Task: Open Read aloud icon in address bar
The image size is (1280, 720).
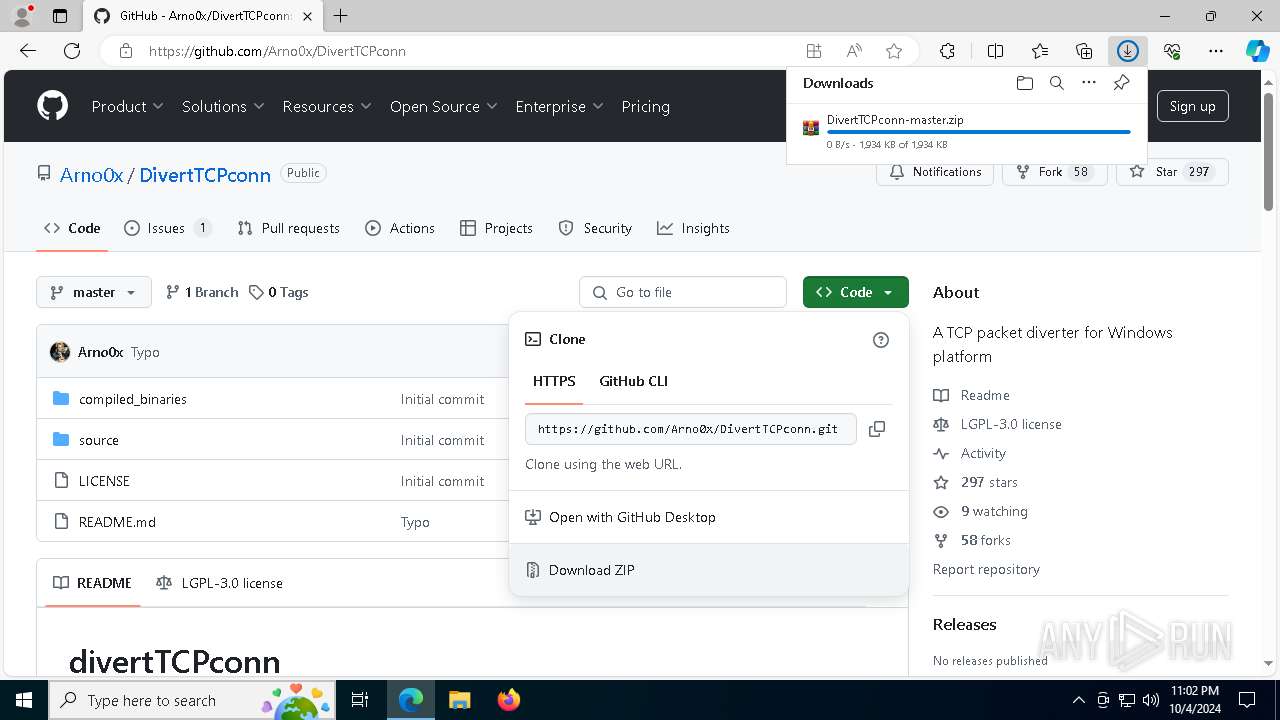Action: 854,51
